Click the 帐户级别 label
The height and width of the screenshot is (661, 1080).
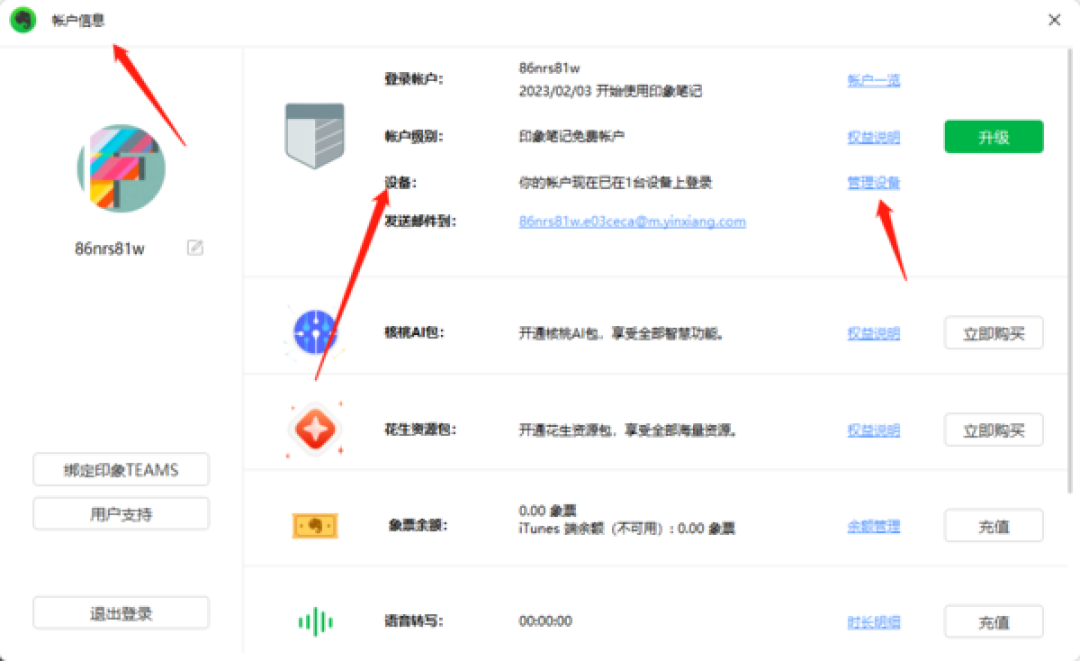[x=413, y=136]
